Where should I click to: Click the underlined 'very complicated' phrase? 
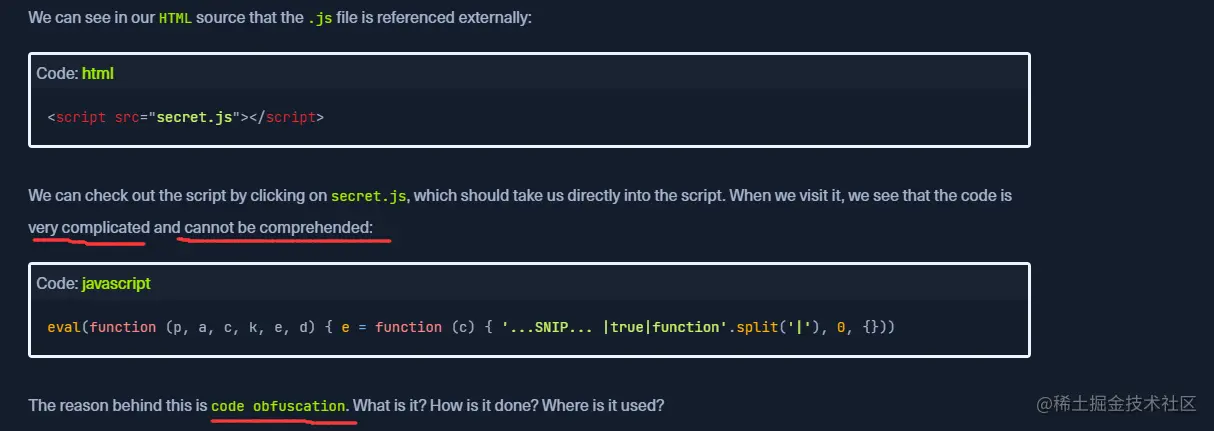point(89,228)
